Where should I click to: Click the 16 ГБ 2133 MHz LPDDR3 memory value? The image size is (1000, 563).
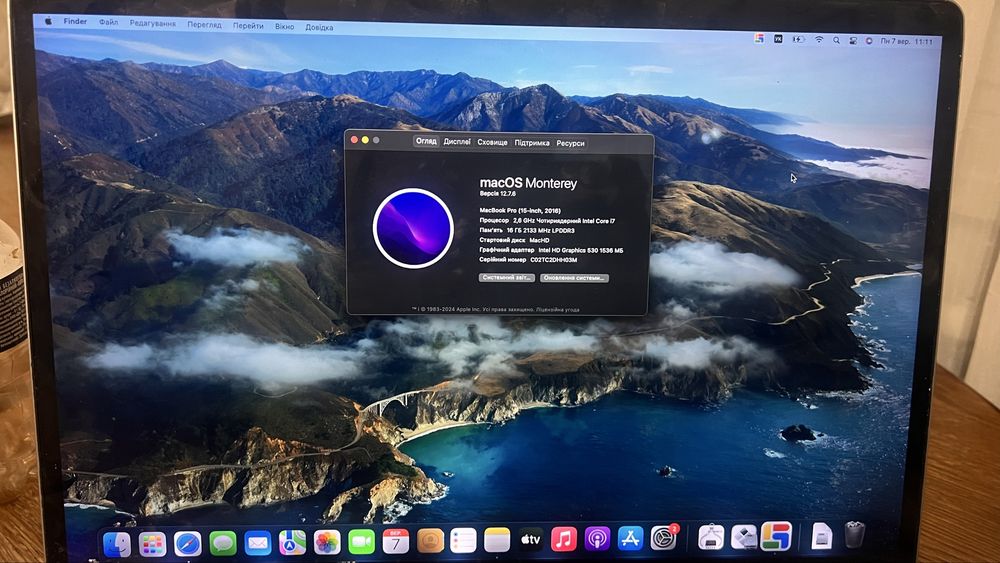pyautogui.click(x=540, y=231)
